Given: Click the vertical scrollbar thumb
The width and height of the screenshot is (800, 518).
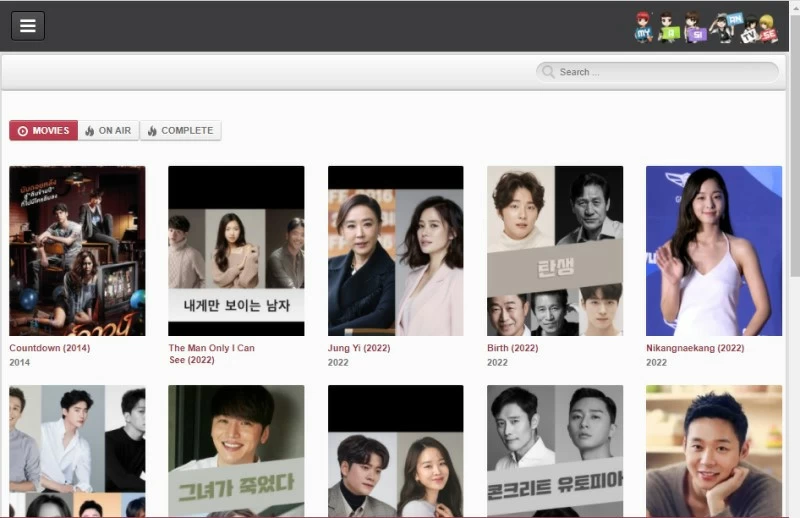Looking at the screenshot, I should 795,145.
